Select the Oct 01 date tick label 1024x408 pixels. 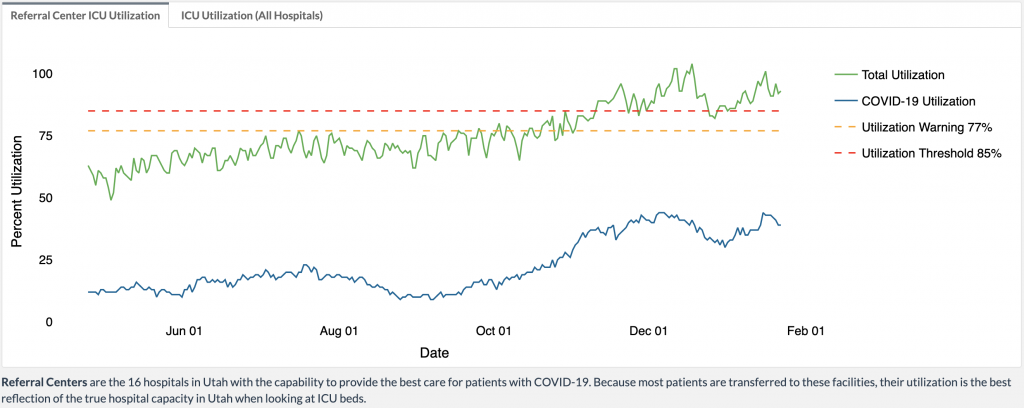(x=494, y=331)
